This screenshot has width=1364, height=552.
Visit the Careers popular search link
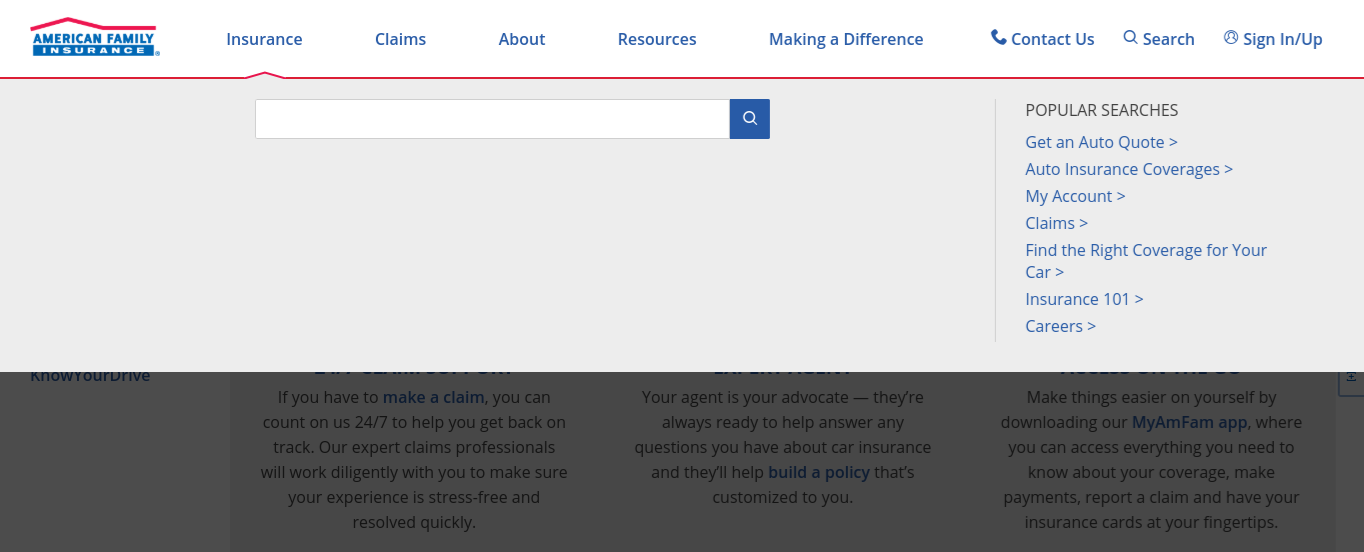(x=1060, y=326)
